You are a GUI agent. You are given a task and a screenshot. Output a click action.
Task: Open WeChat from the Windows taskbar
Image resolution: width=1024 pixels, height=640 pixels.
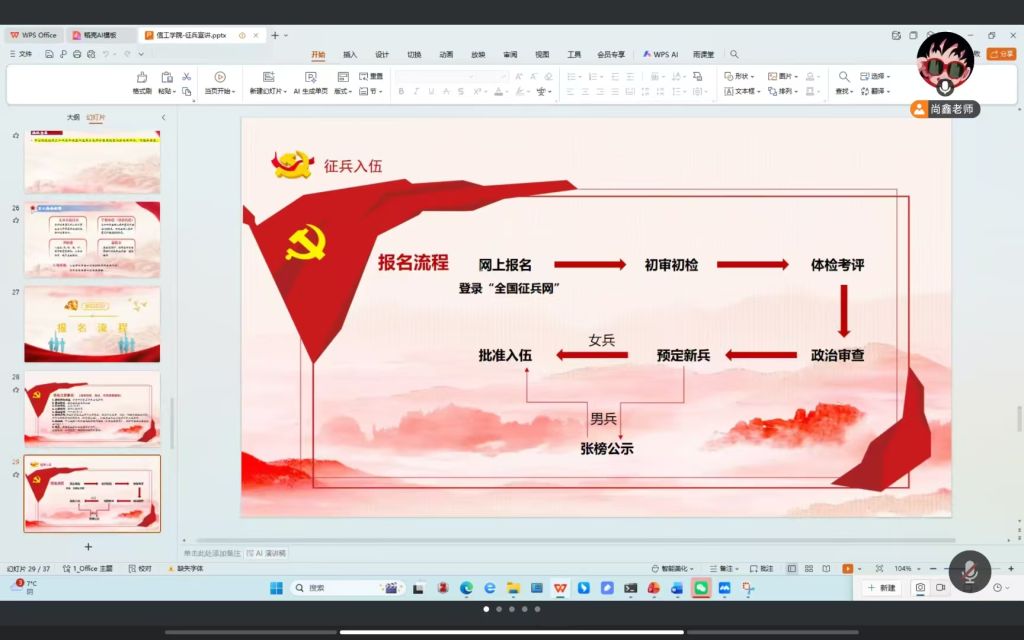point(701,588)
